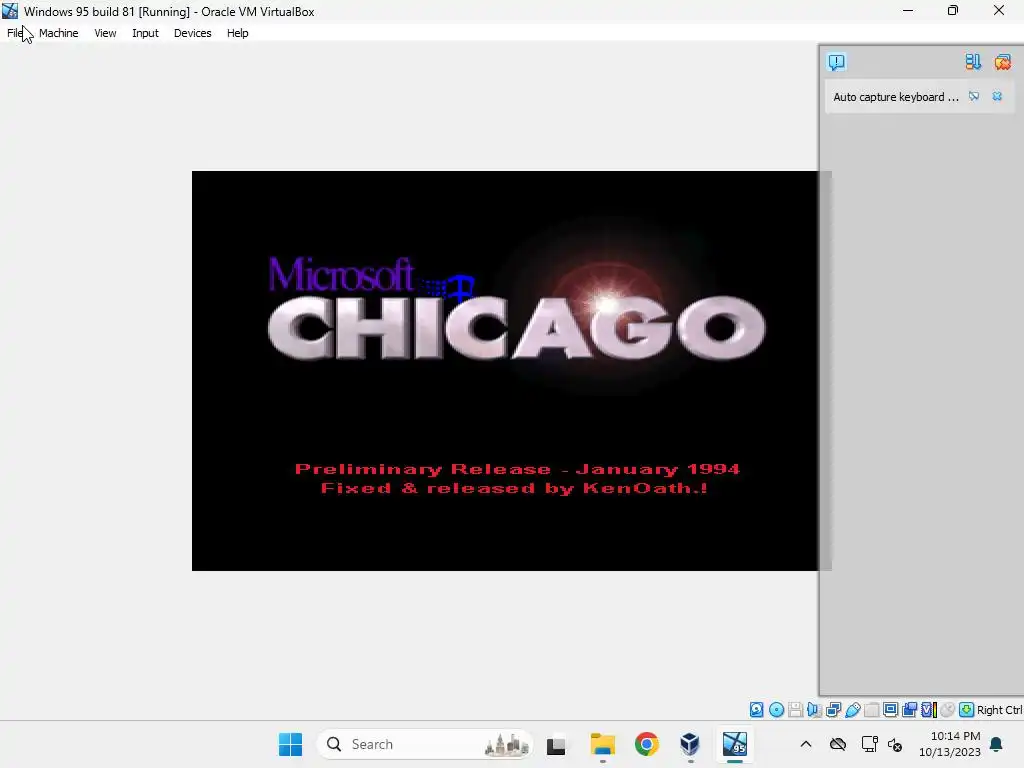The height and width of the screenshot is (768, 1024).
Task: Click the cloud sync off tray icon
Action: (x=838, y=744)
